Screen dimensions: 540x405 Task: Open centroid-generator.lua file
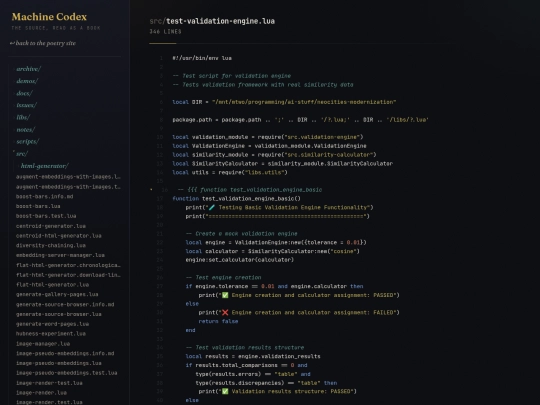51,226
